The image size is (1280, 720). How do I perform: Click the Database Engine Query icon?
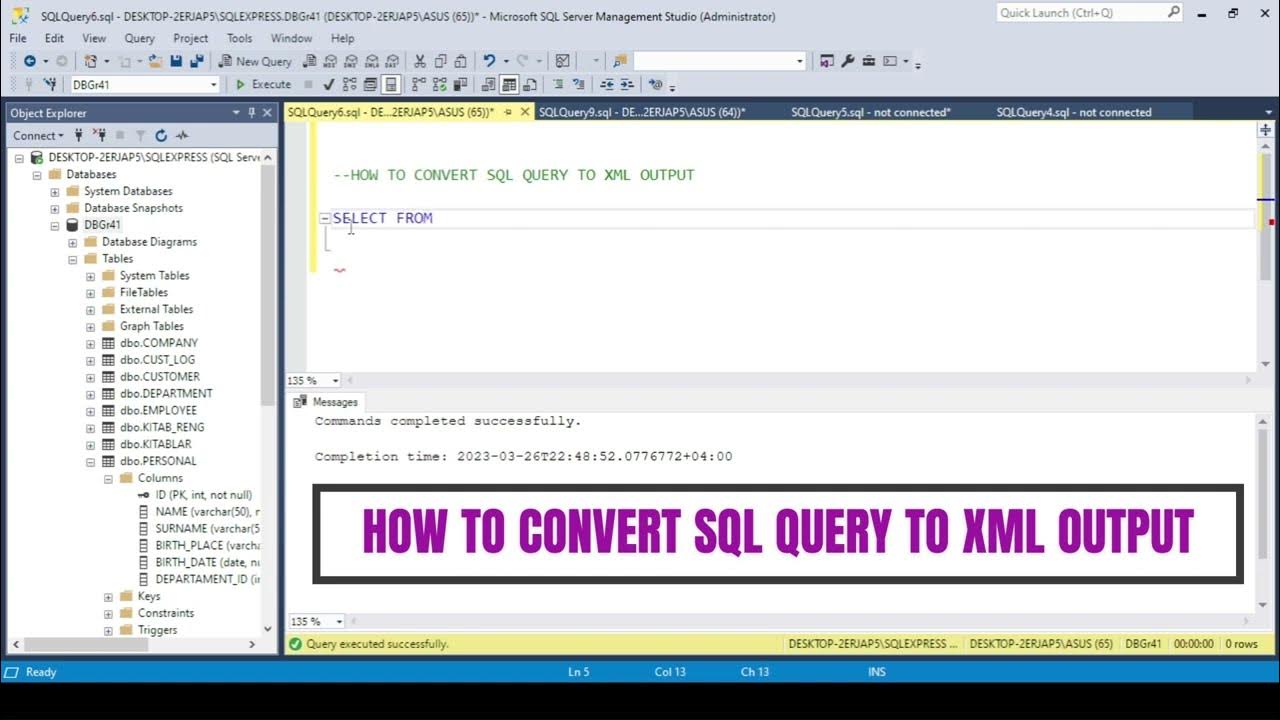click(310, 61)
